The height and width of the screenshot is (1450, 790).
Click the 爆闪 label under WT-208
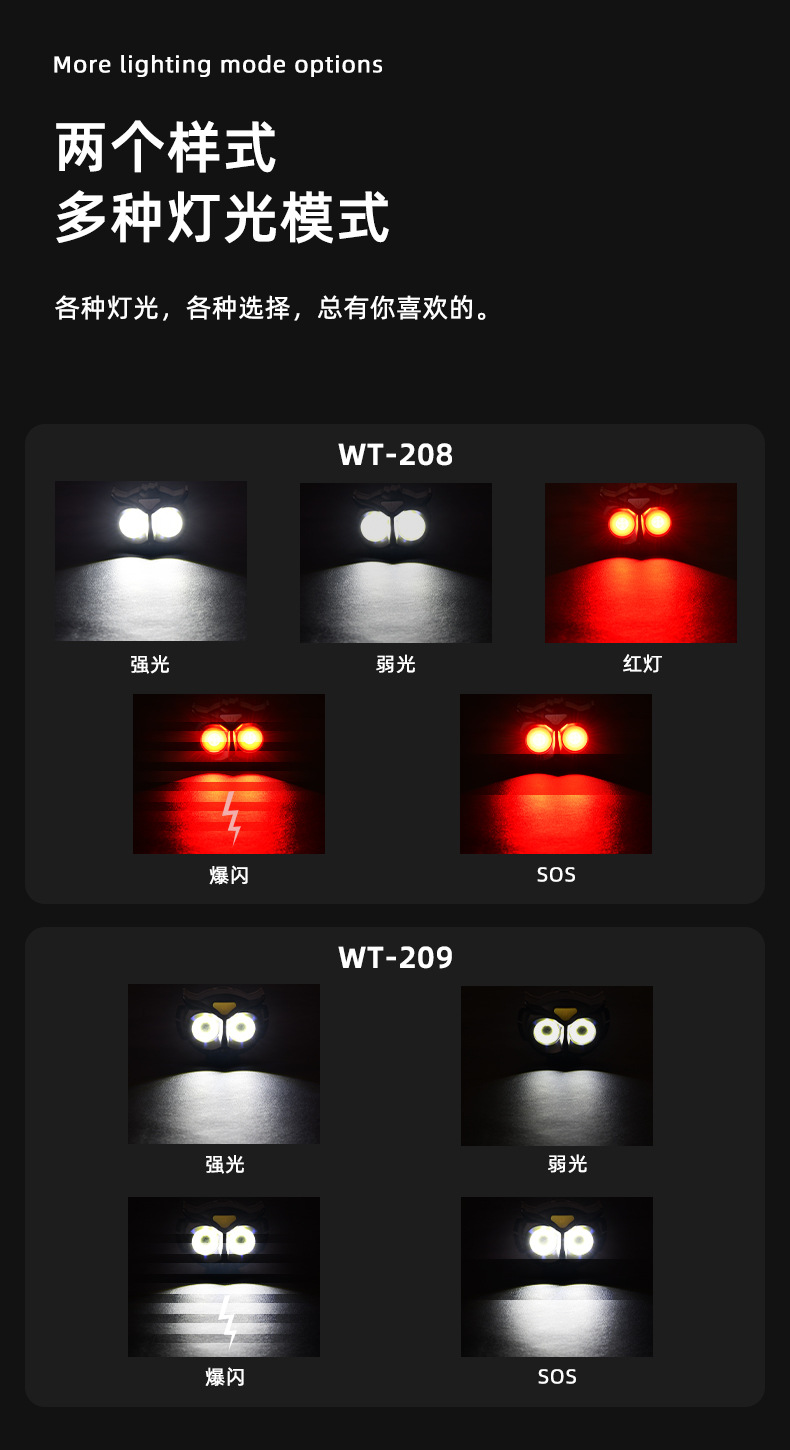pyautogui.click(x=229, y=875)
